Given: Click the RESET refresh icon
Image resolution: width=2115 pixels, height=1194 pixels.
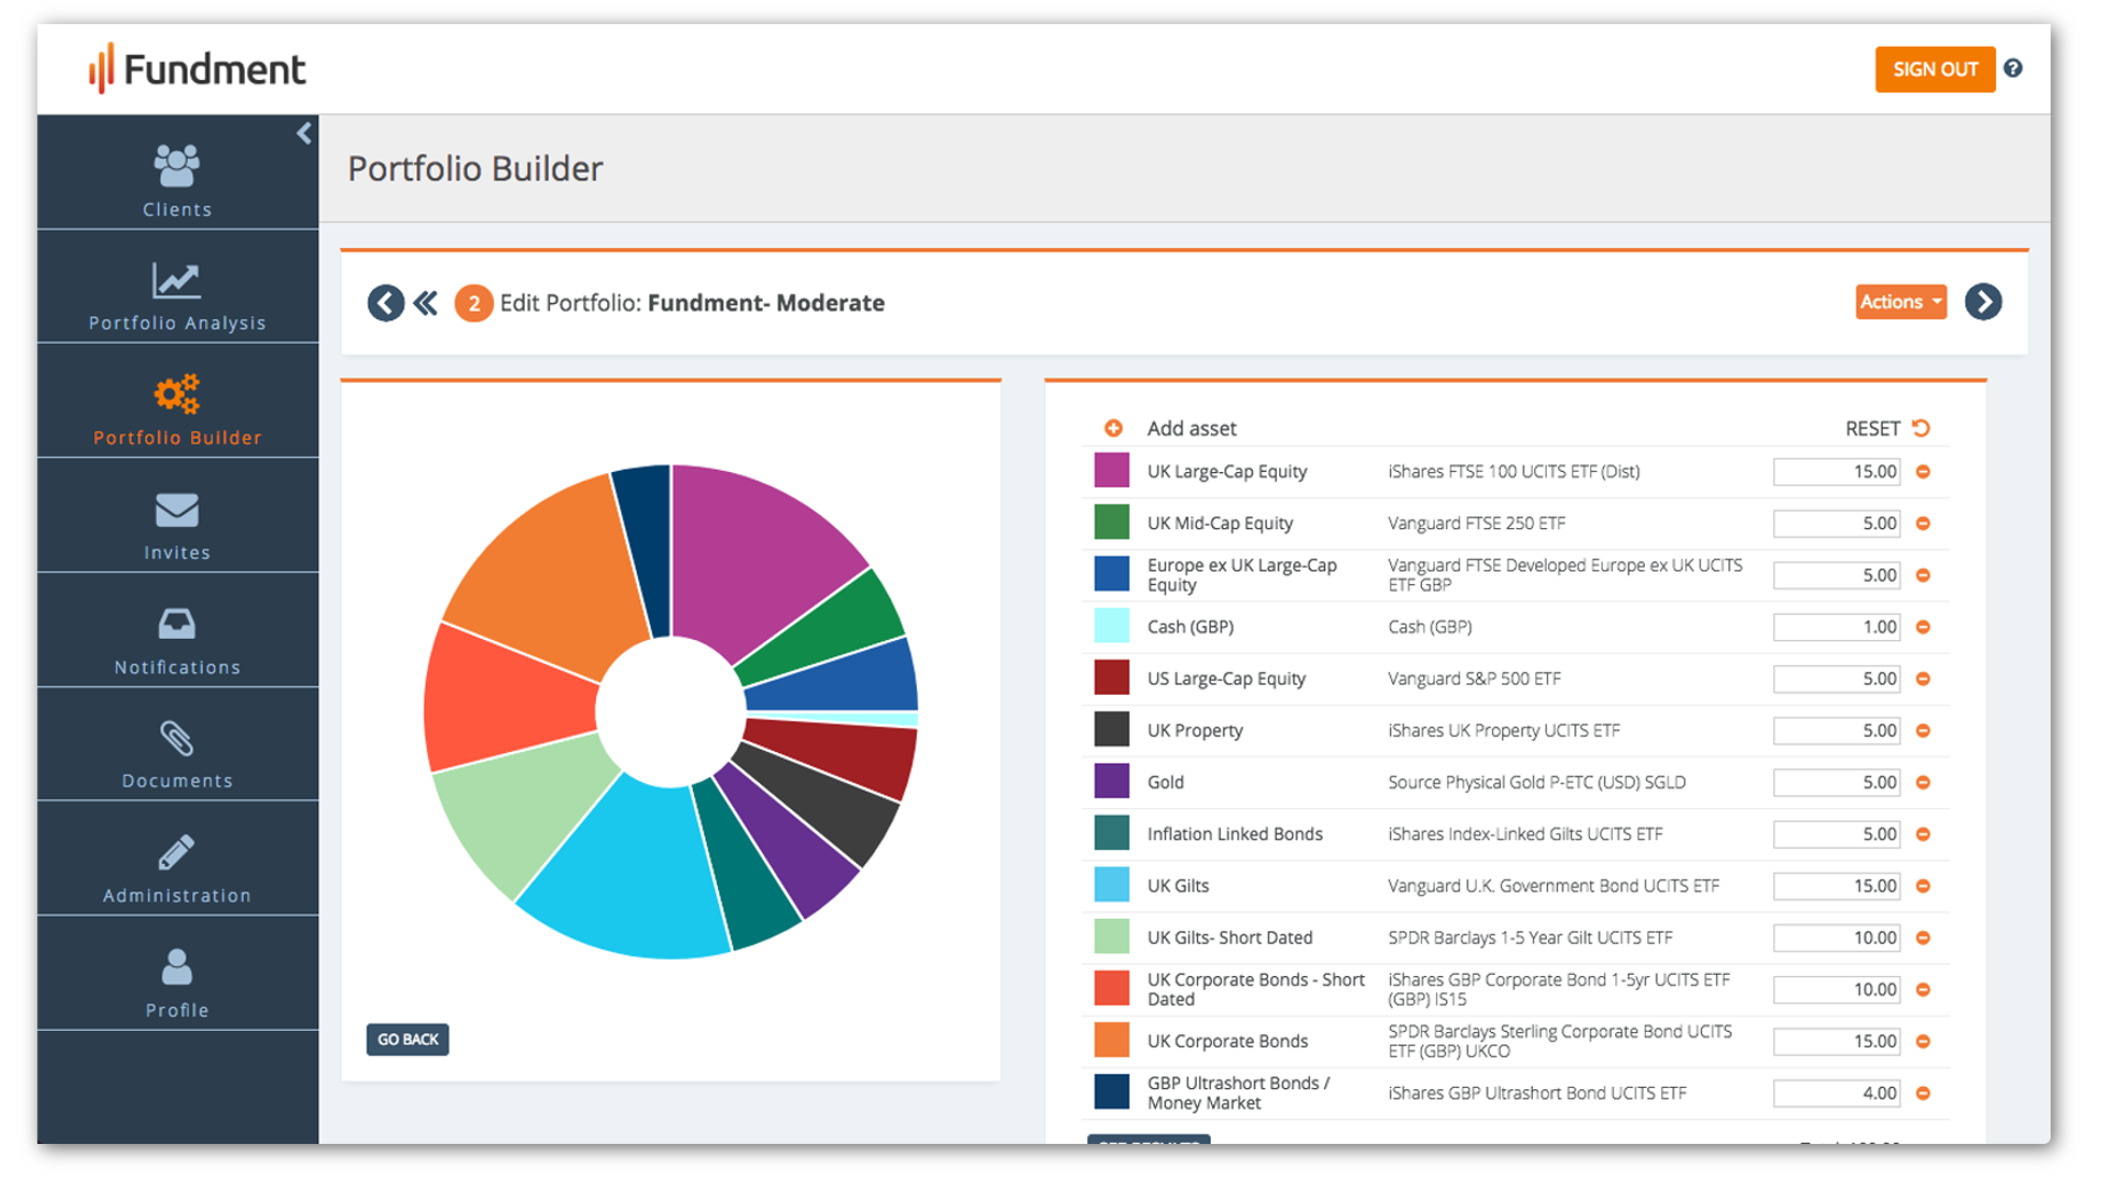Looking at the screenshot, I should (1921, 428).
